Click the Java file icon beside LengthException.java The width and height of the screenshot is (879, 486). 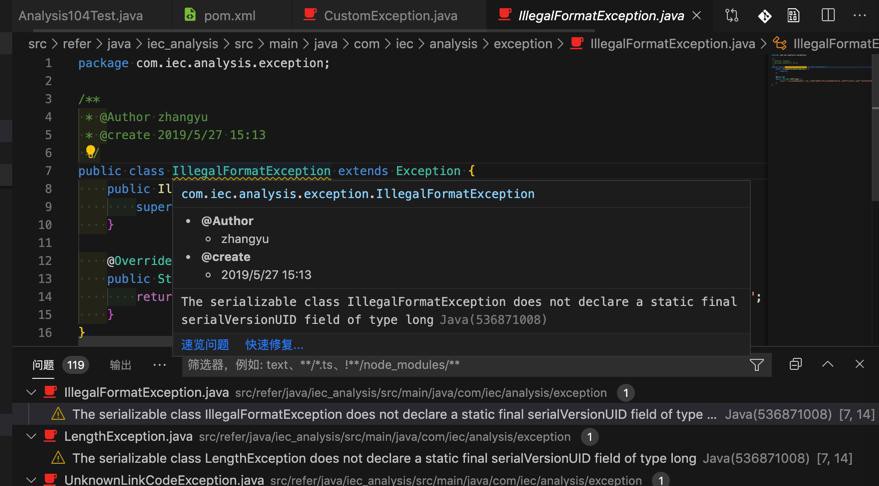50,436
